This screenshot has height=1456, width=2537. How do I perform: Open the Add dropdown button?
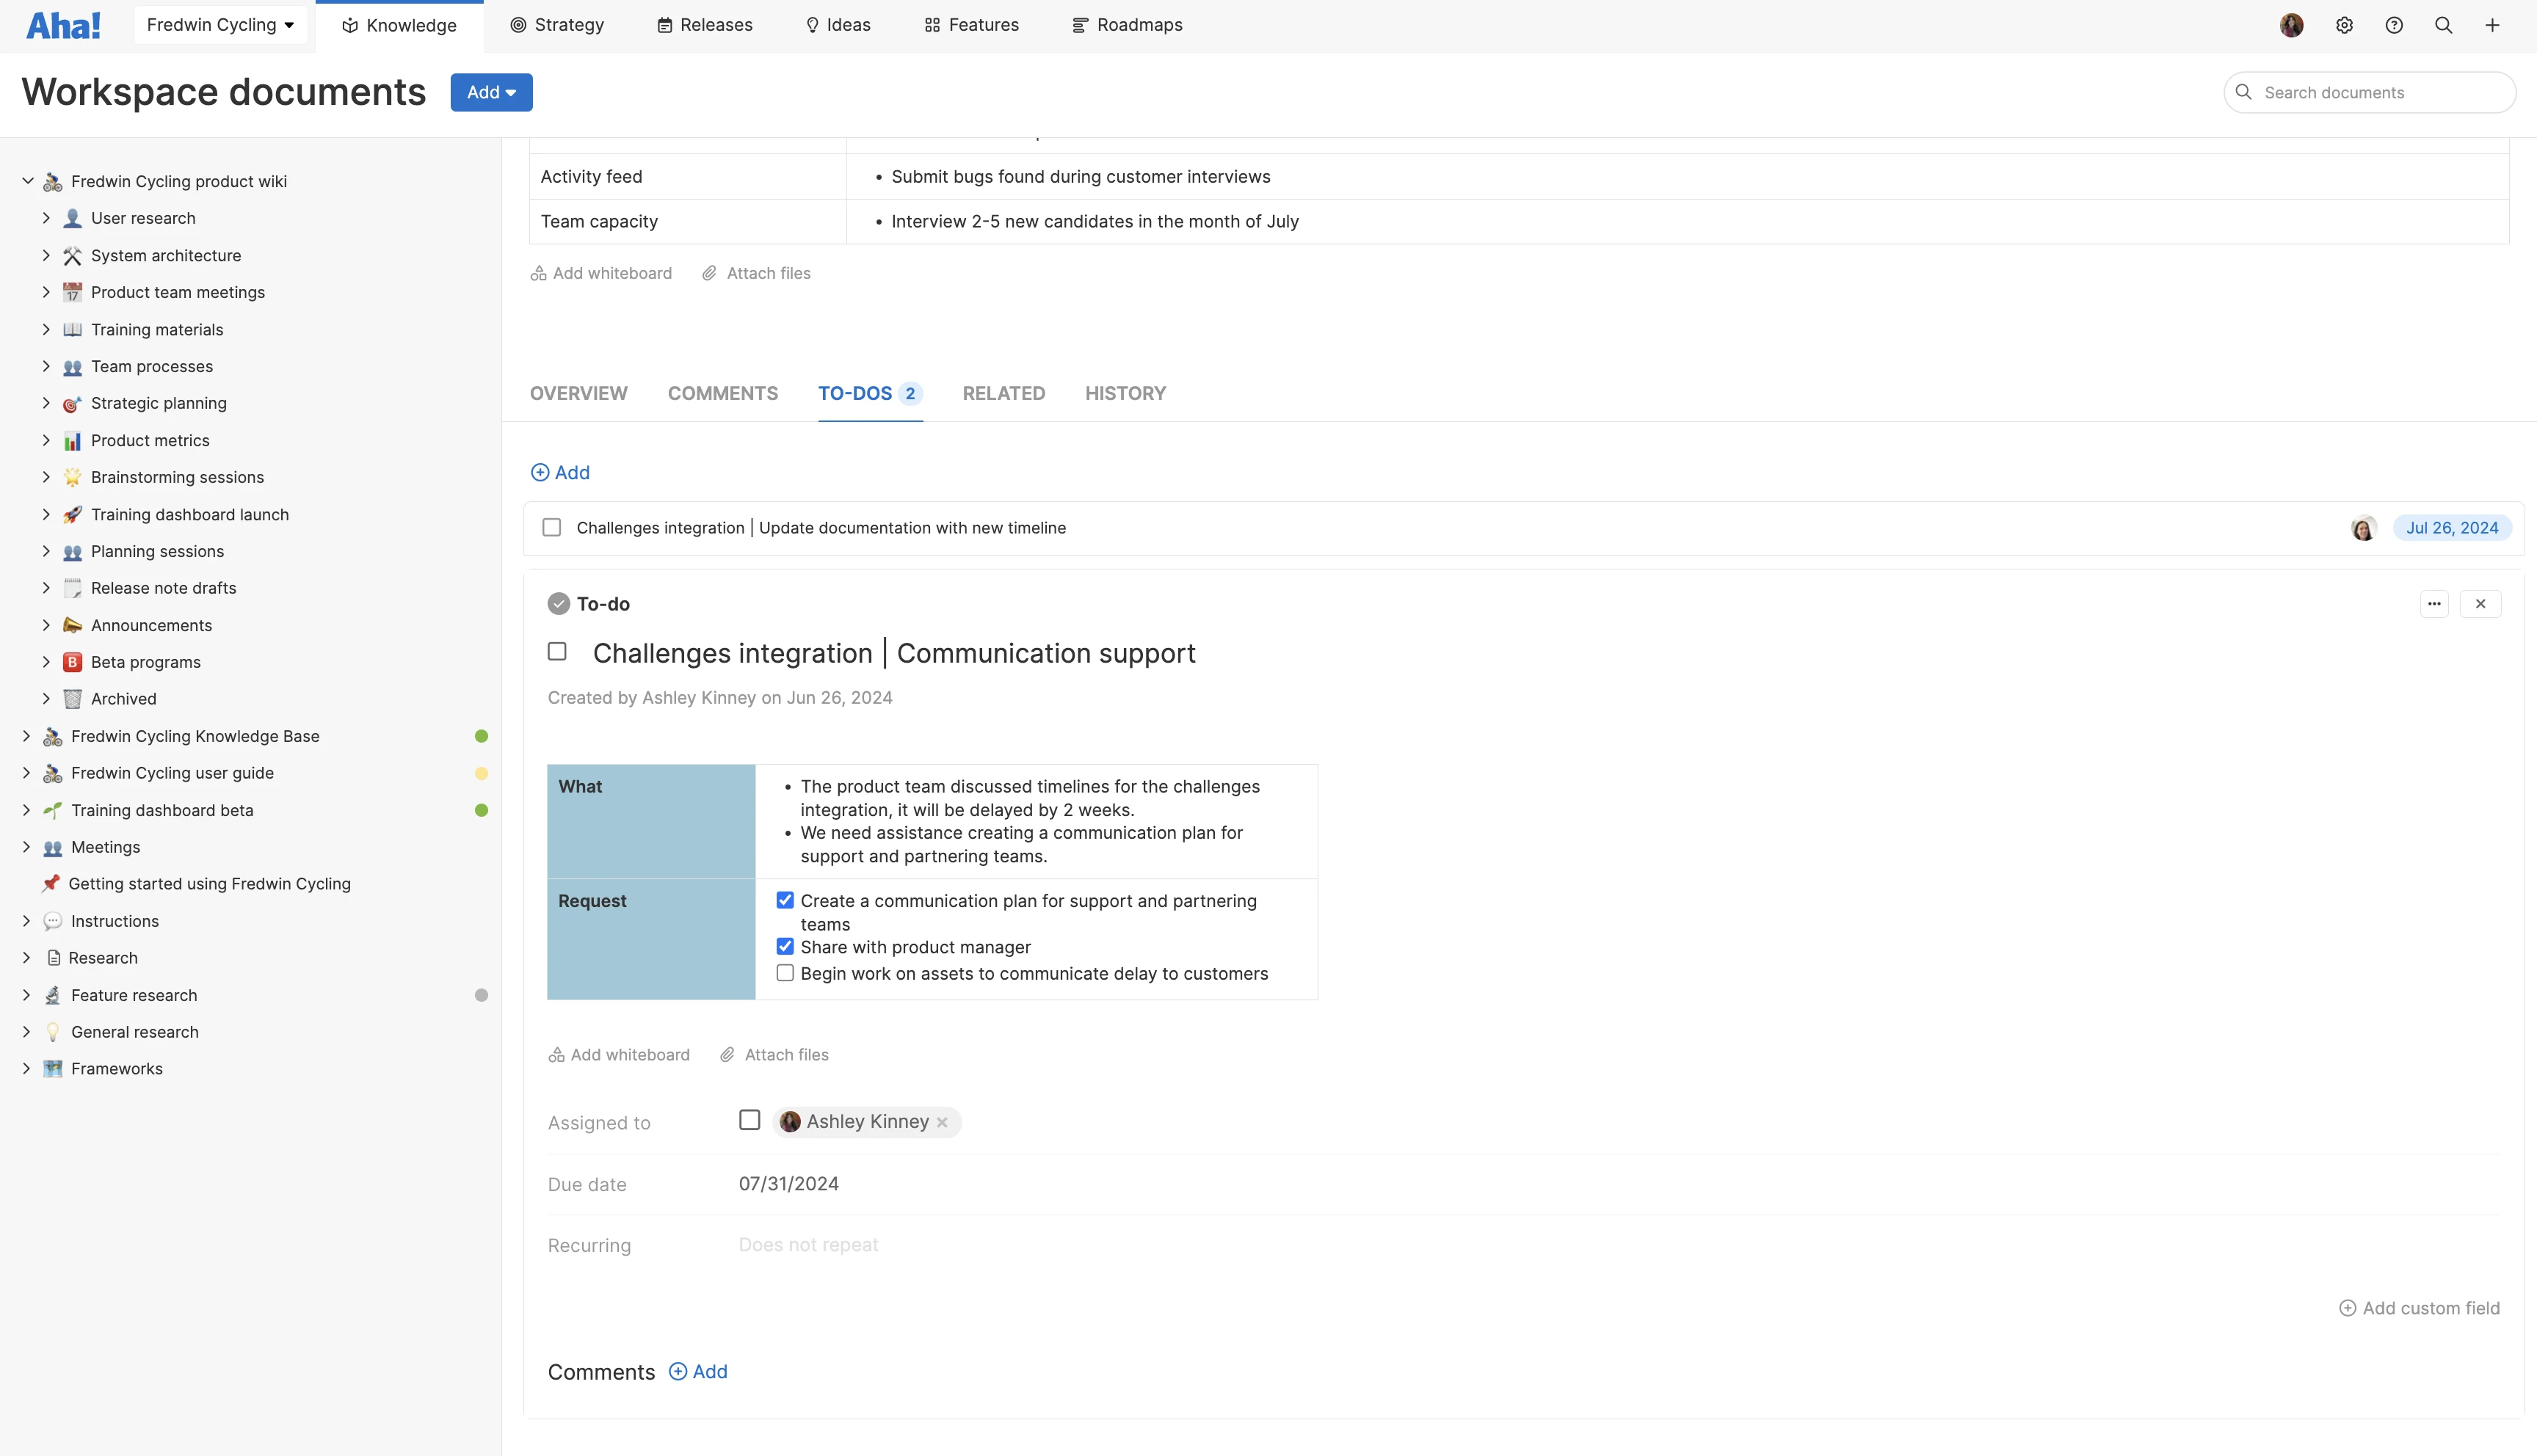tap(490, 92)
